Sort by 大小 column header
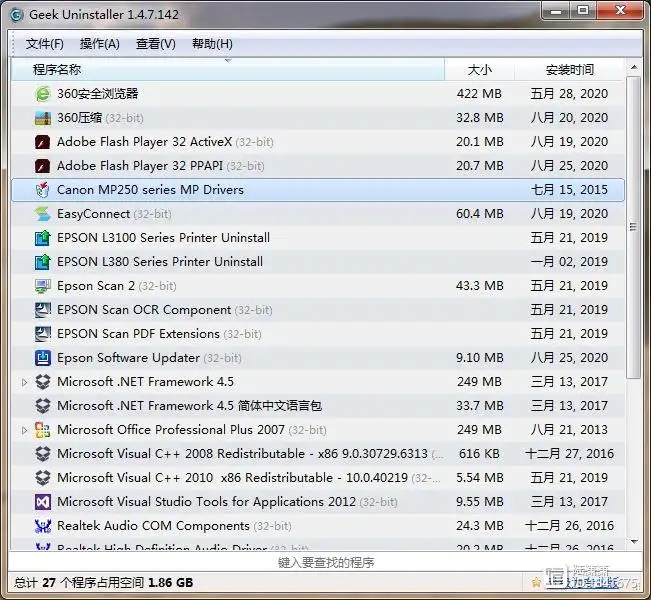This screenshot has height=600, width=651. [x=480, y=69]
